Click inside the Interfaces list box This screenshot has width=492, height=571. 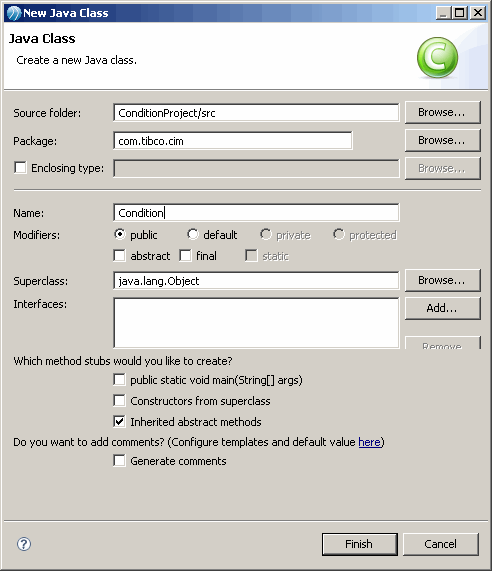point(256,323)
